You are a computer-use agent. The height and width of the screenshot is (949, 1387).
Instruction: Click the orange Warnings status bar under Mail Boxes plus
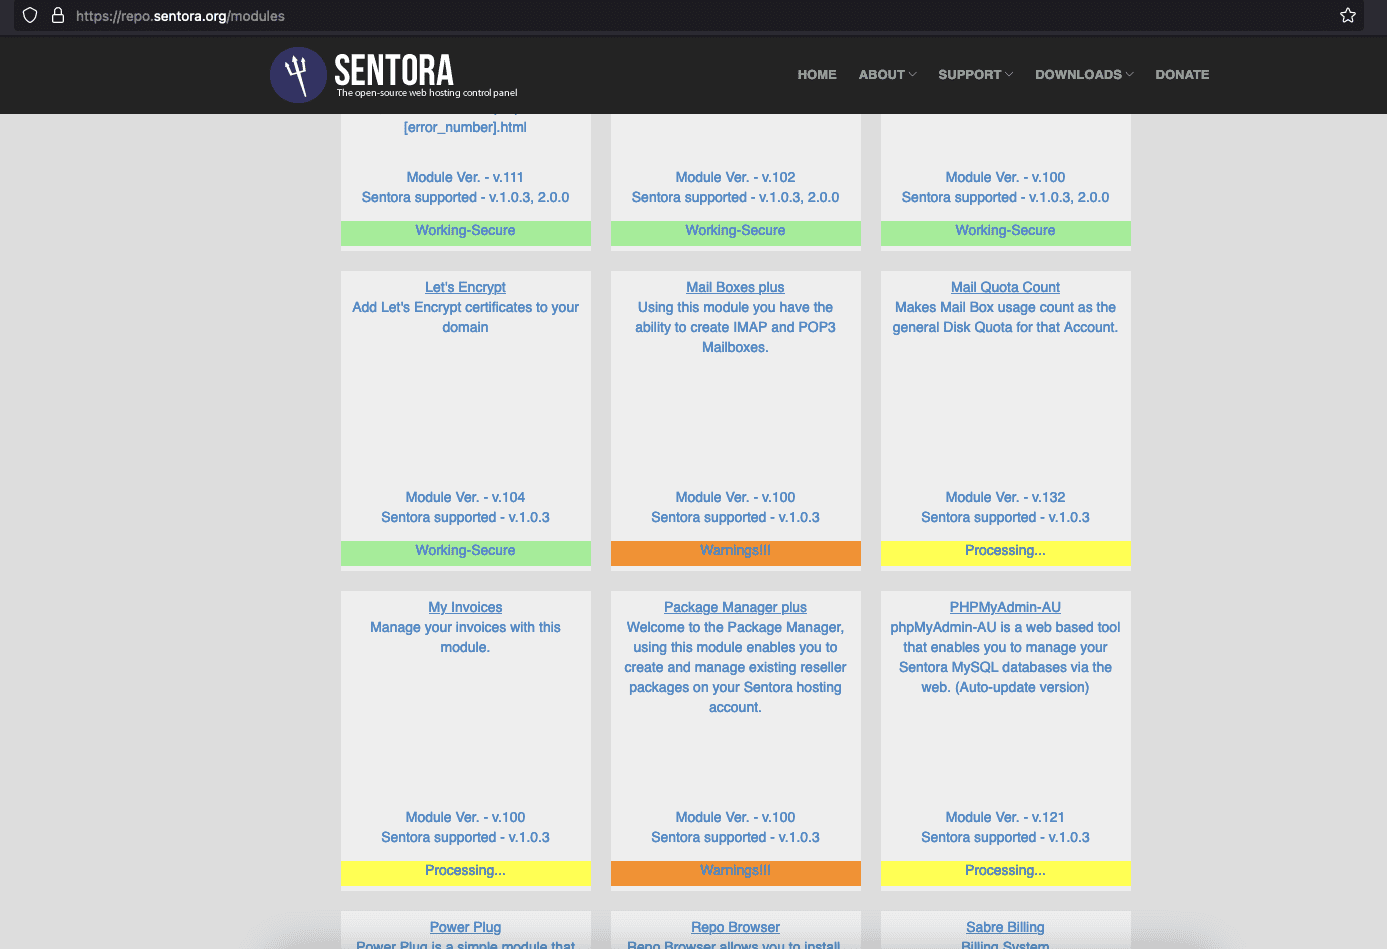click(735, 552)
